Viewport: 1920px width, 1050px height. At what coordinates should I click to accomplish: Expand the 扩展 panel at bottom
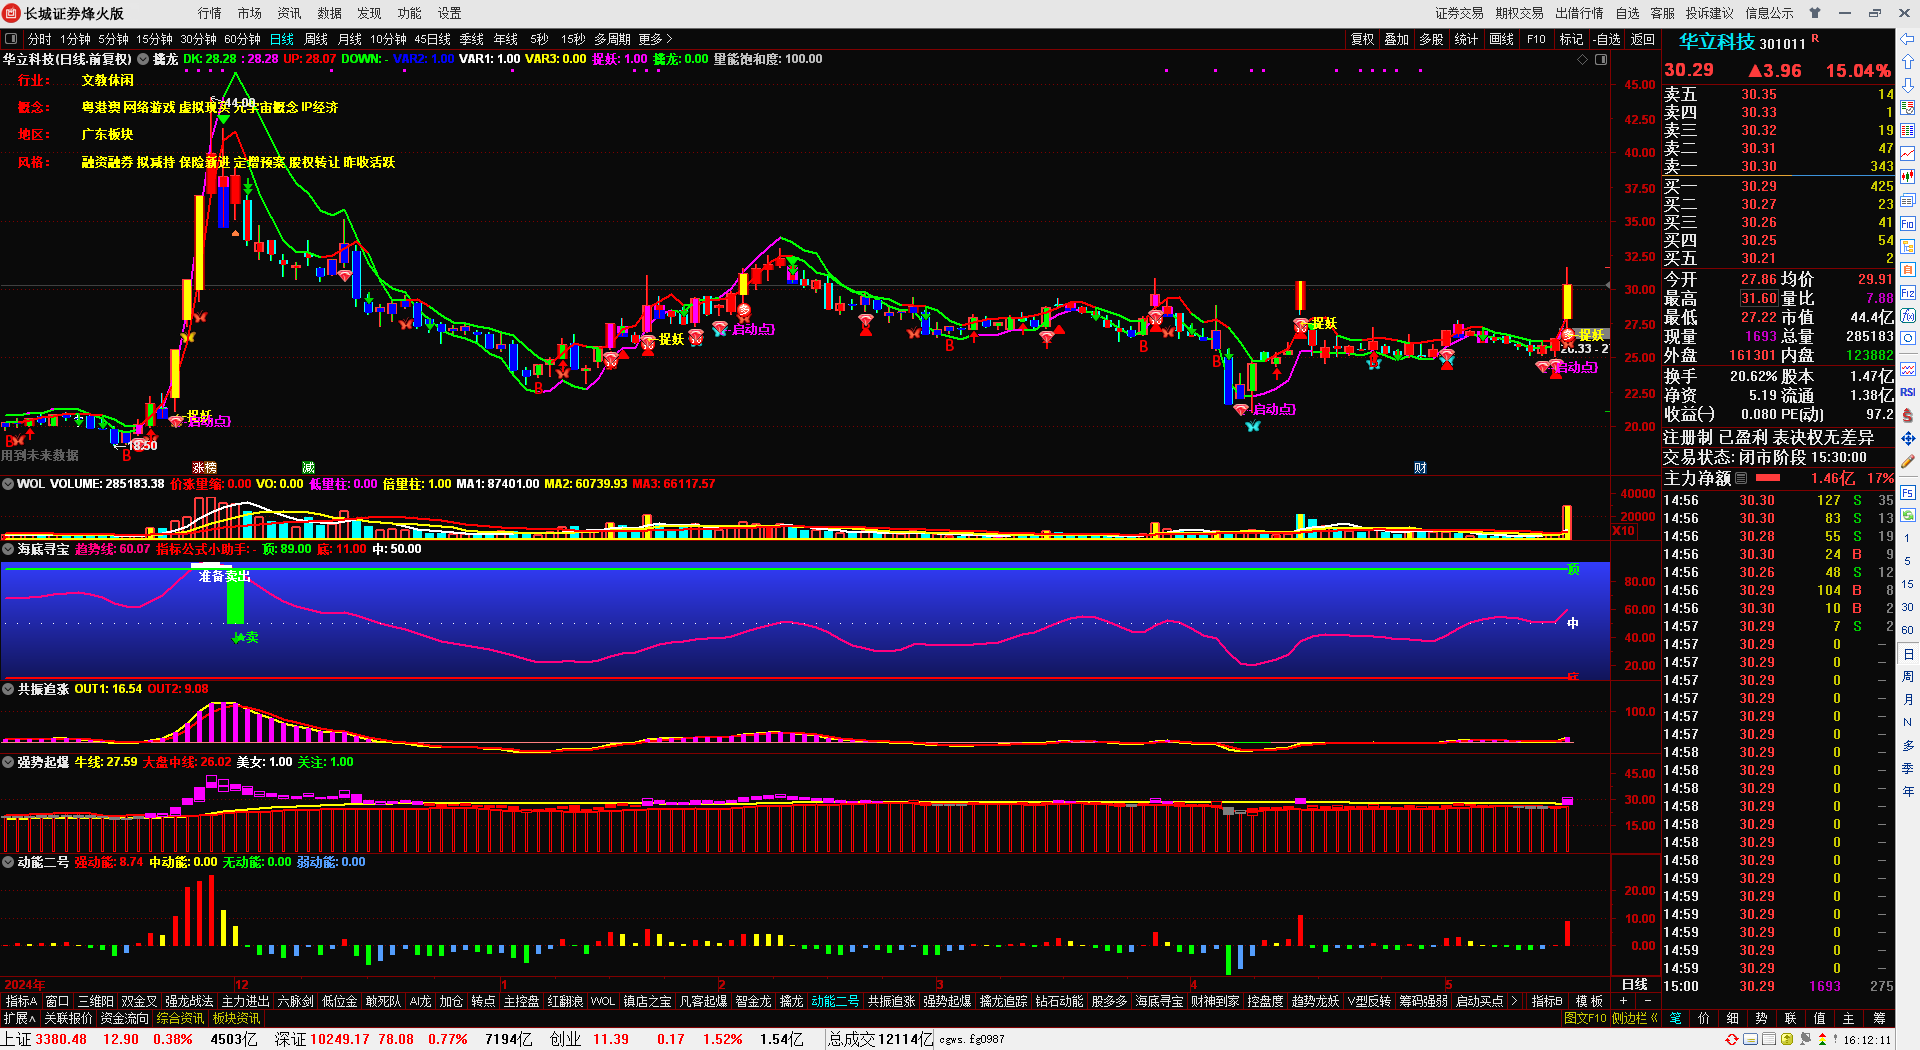[x=20, y=1018]
